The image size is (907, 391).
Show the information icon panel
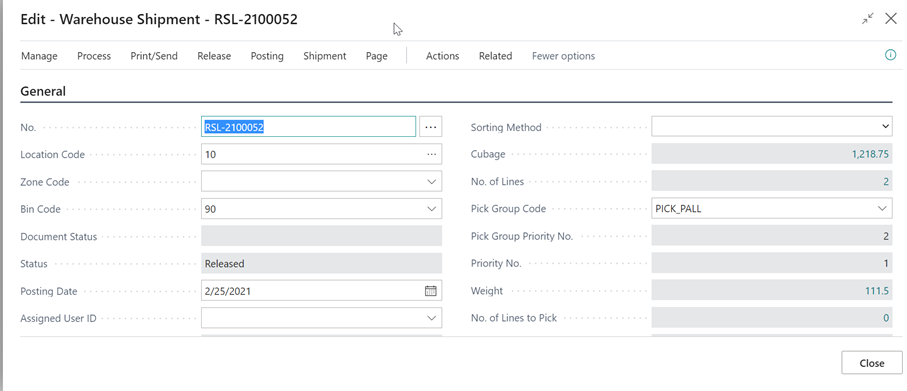[891, 55]
